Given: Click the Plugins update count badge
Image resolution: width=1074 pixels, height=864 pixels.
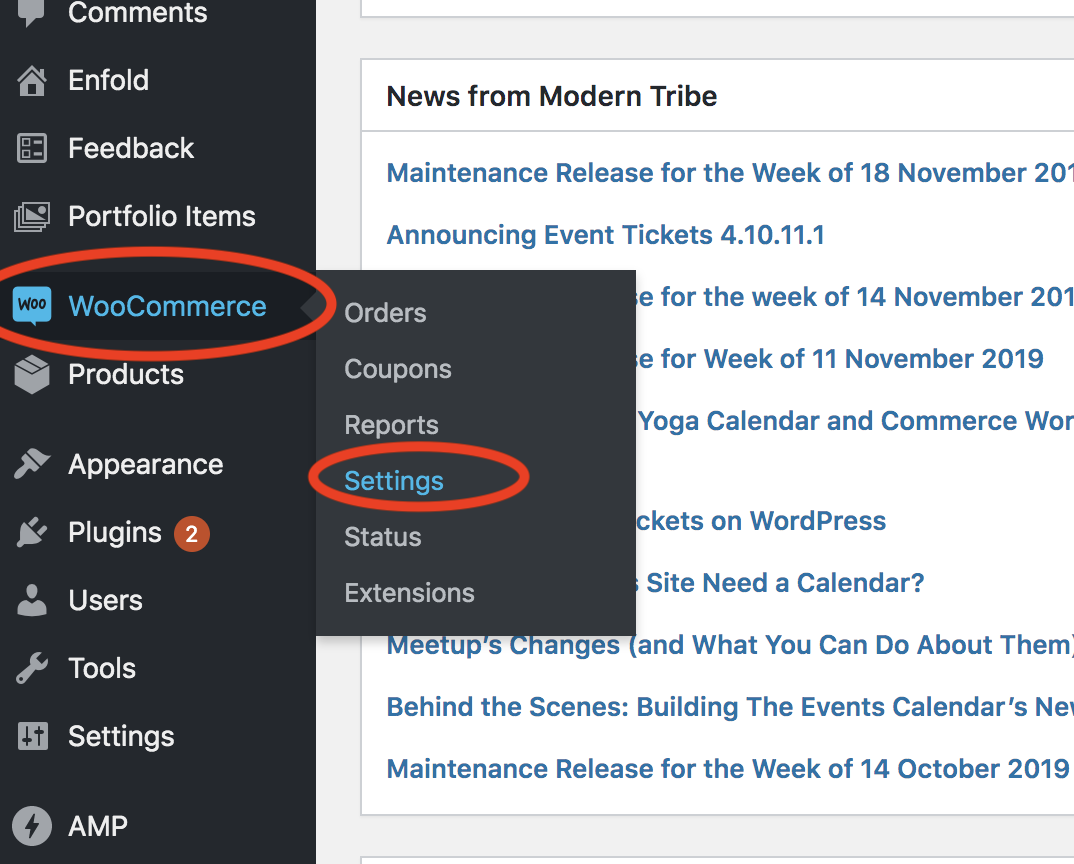Looking at the screenshot, I should [192, 534].
